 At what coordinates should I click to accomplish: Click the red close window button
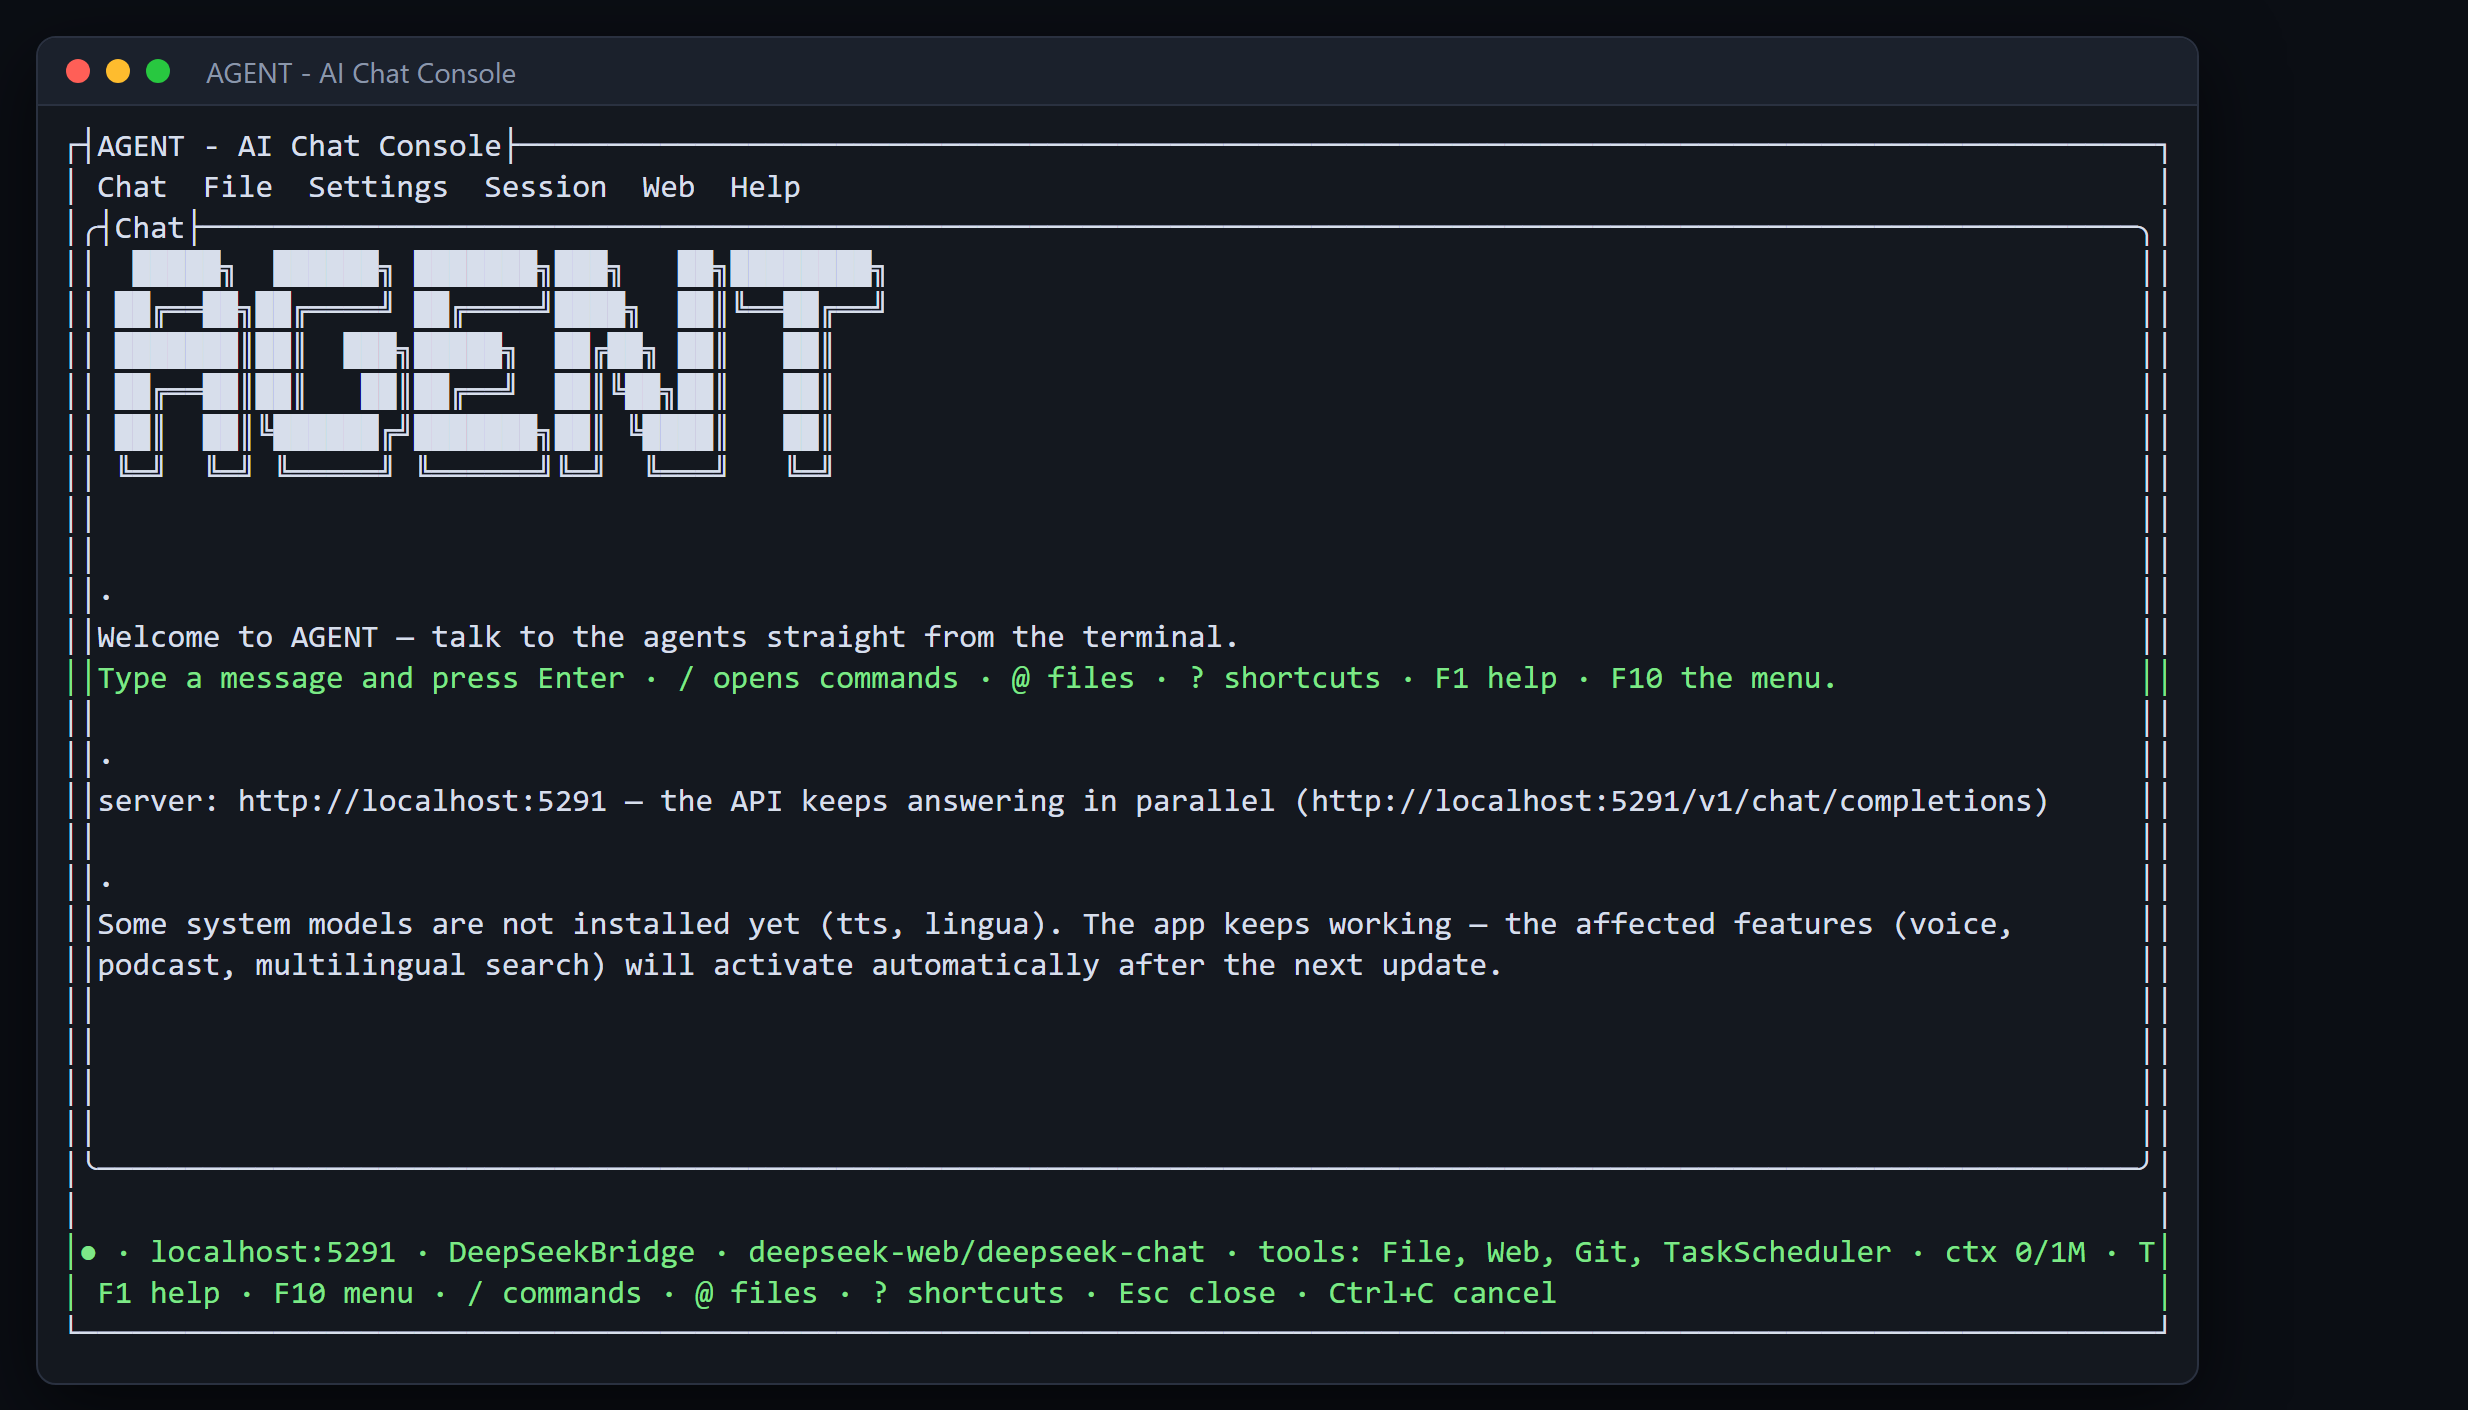click(78, 72)
